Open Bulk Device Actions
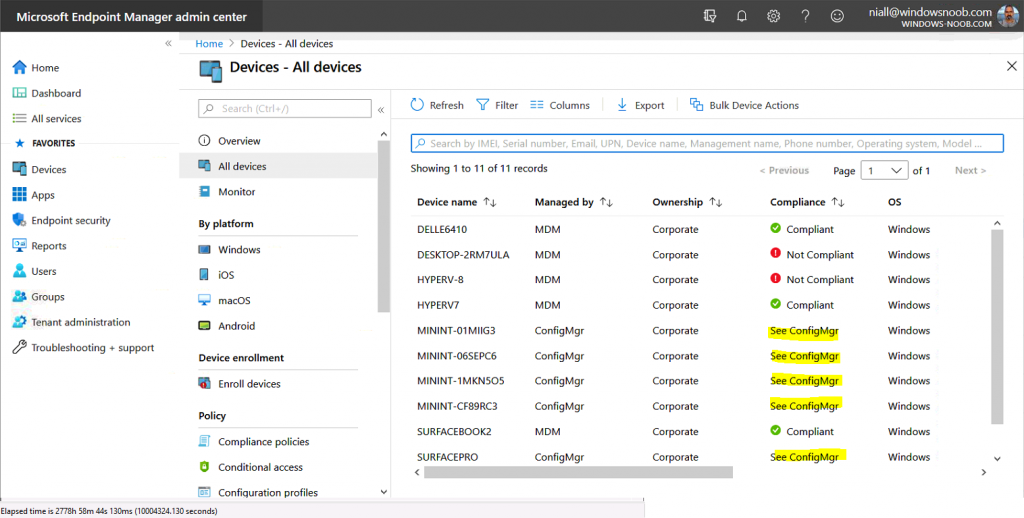 coord(744,105)
